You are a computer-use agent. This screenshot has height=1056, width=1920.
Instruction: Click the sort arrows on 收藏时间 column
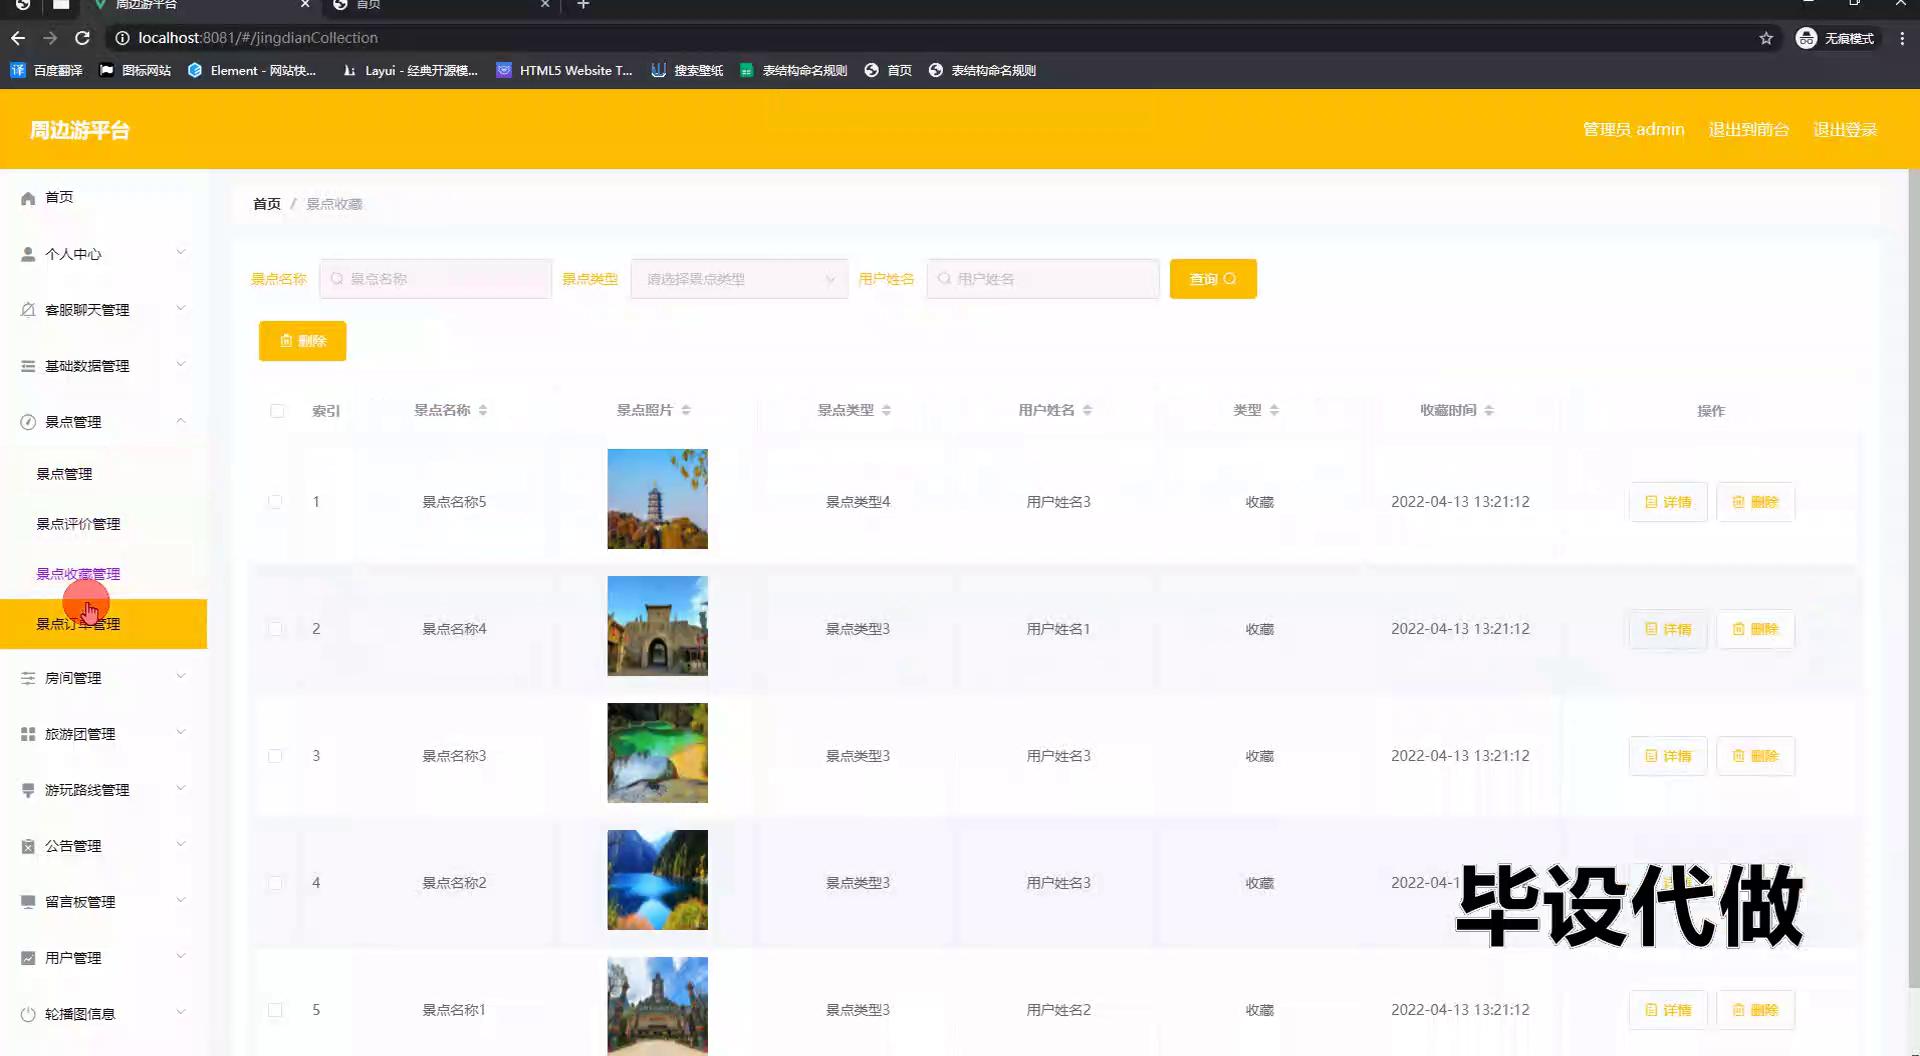(x=1489, y=410)
